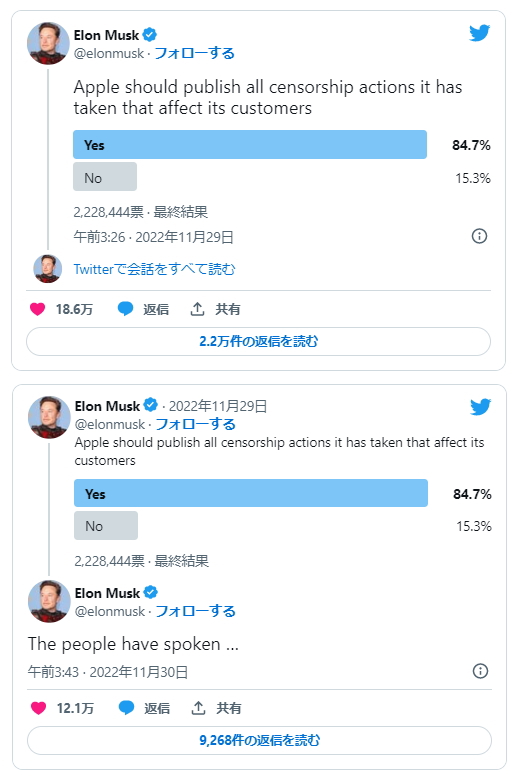
Task: Click the info icon beside 2022年11月30日 timestamp
Action: (x=480, y=671)
